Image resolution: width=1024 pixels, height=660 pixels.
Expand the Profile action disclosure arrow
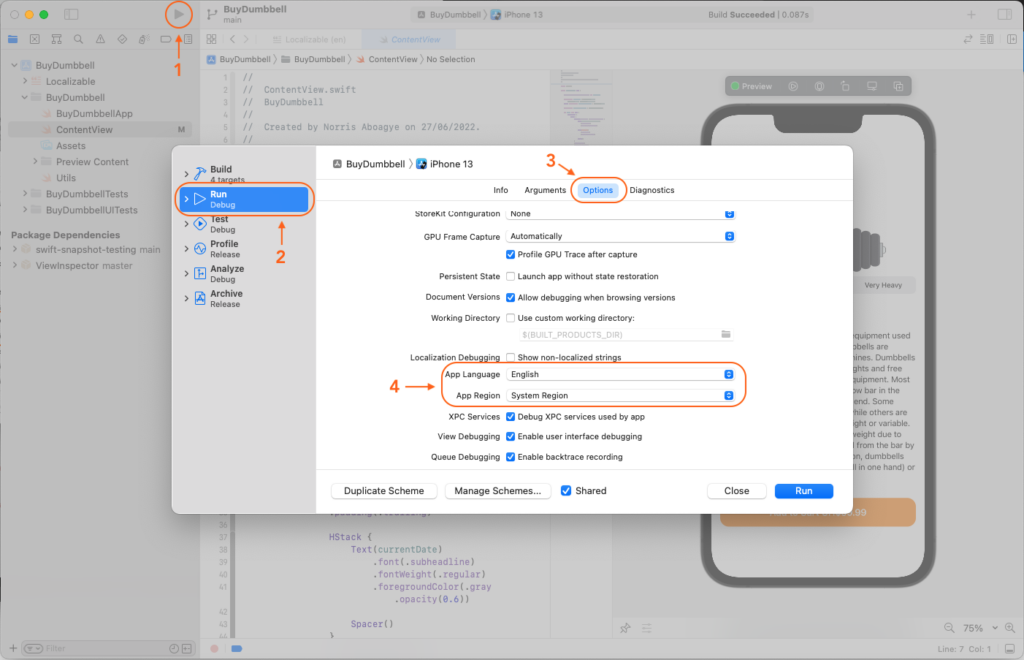pyautogui.click(x=186, y=249)
